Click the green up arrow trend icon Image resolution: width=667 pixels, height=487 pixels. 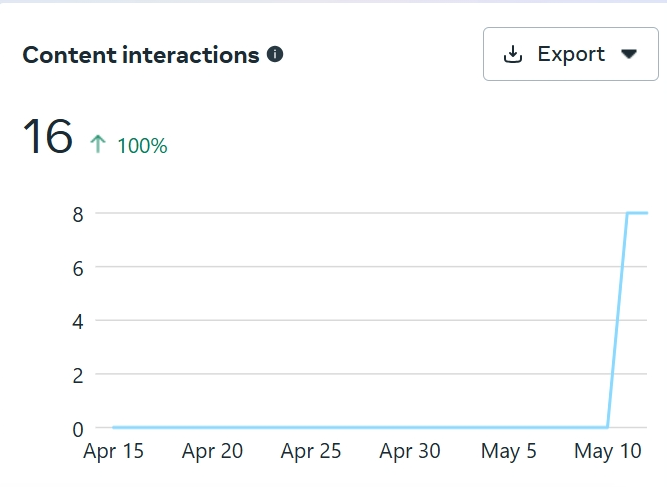click(97, 145)
